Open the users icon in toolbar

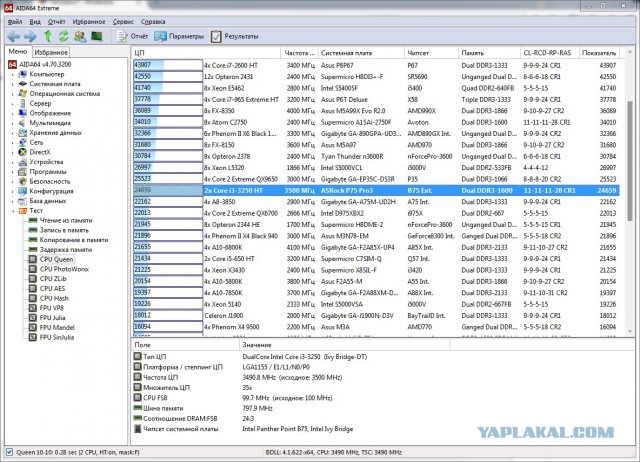[81, 35]
